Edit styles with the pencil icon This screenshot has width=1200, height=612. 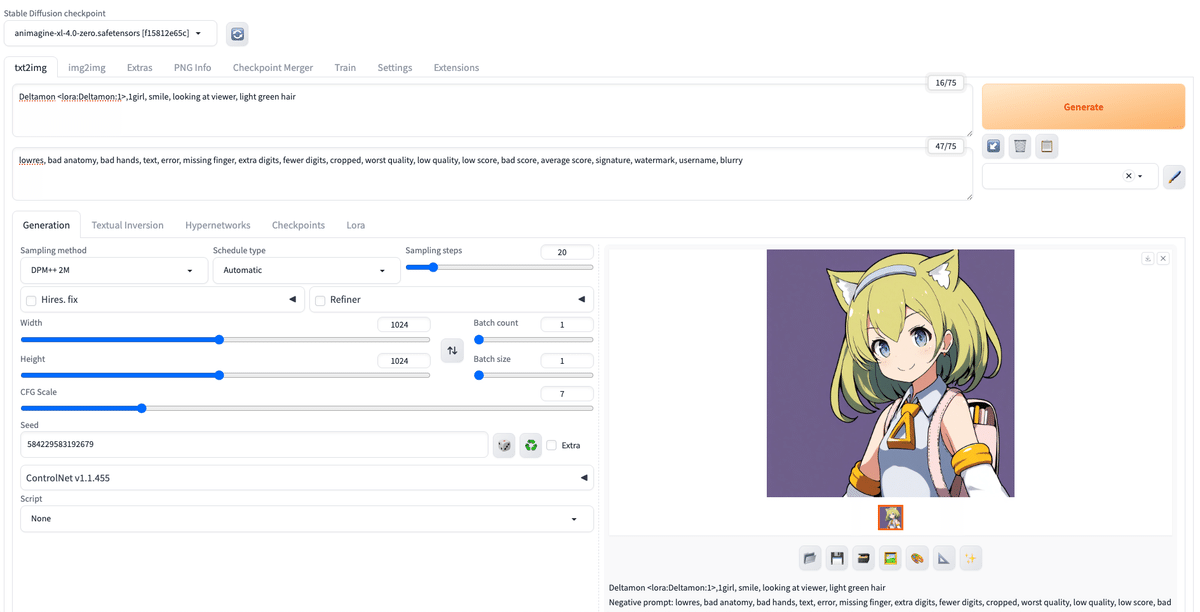1174,176
